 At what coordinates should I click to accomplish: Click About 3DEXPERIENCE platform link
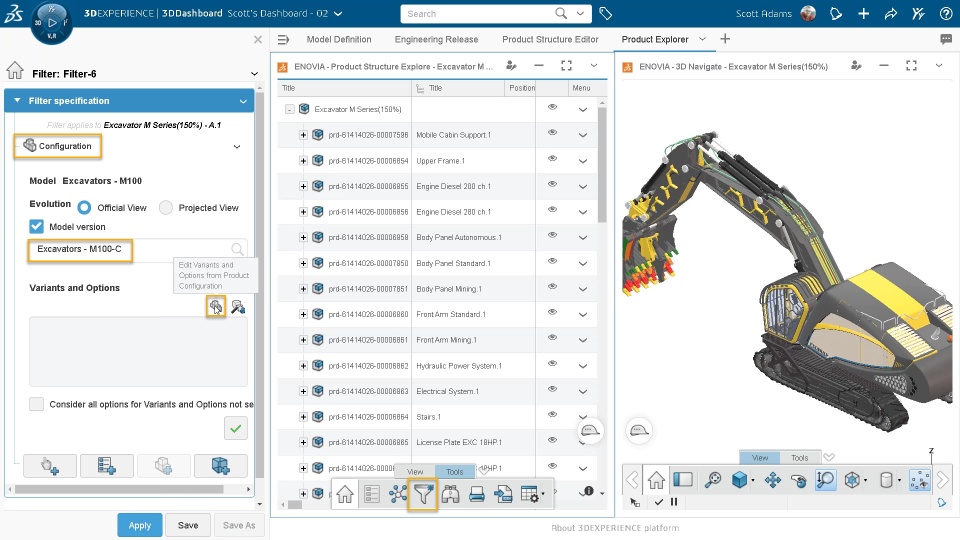[615, 528]
